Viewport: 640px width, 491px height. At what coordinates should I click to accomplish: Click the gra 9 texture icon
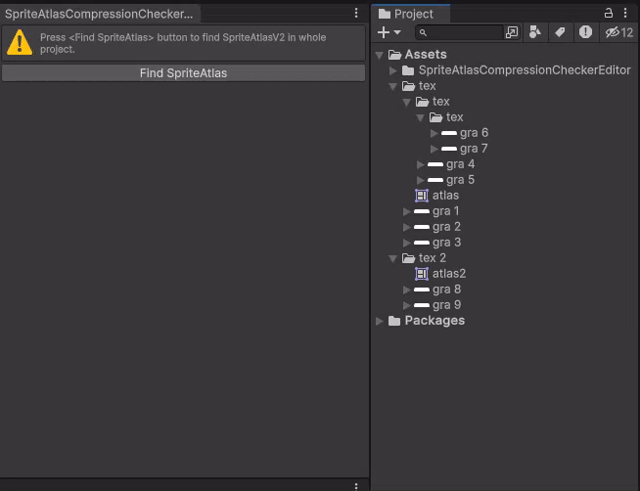(x=421, y=305)
